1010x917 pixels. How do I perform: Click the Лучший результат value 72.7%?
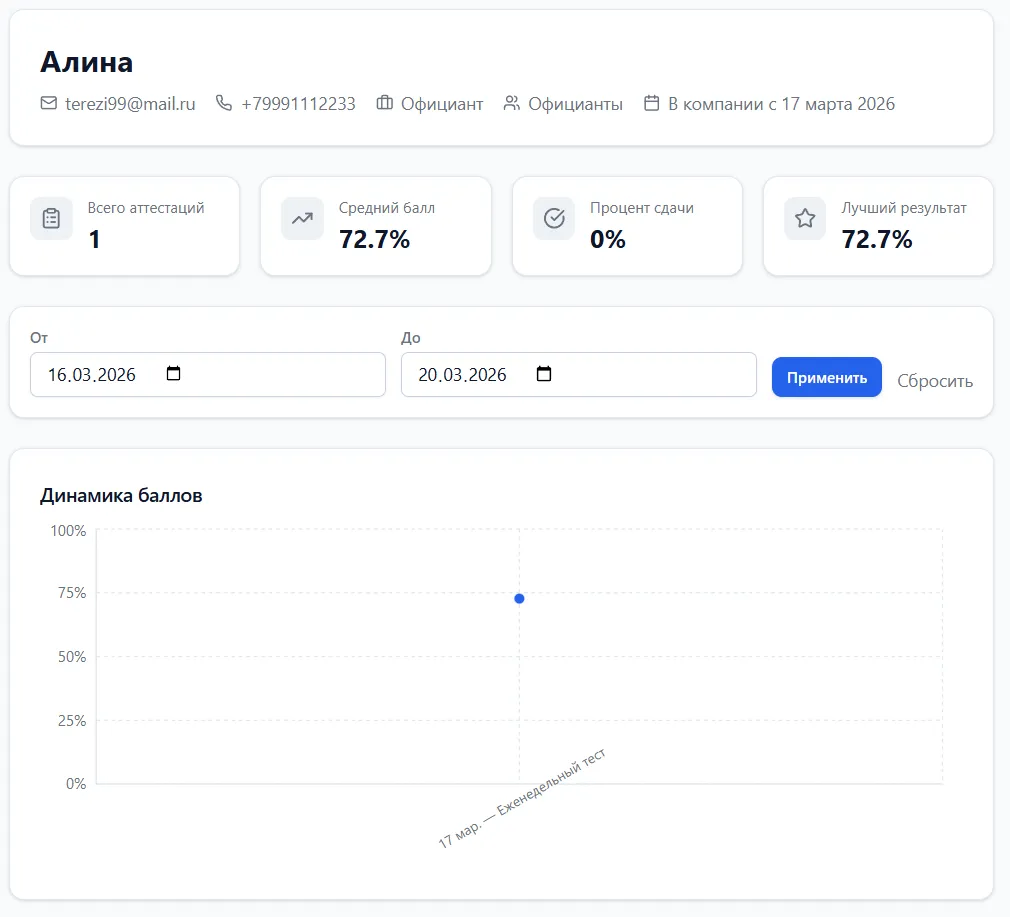click(877, 240)
